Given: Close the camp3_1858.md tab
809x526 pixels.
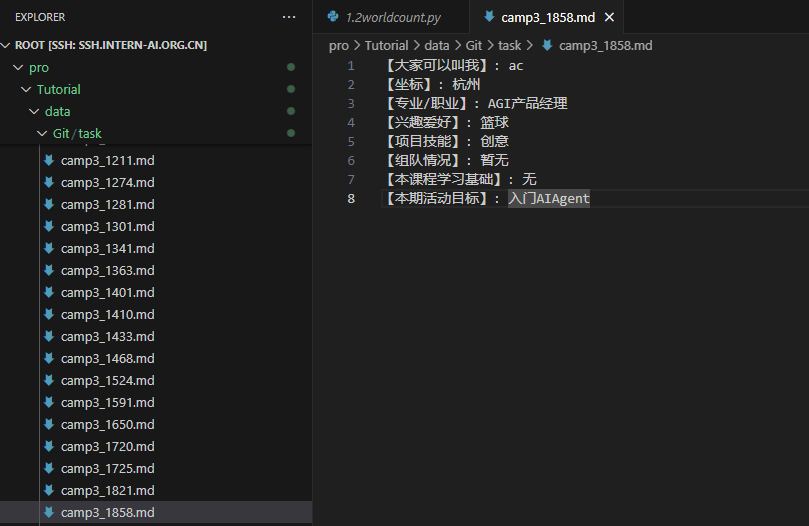Looking at the screenshot, I should [609, 18].
